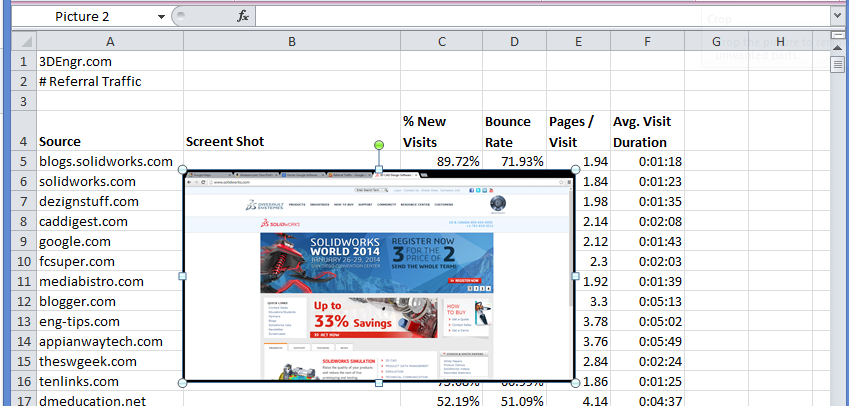Click the top-left corner handle of the picture
The height and width of the screenshot is (406, 849).
(183, 169)
